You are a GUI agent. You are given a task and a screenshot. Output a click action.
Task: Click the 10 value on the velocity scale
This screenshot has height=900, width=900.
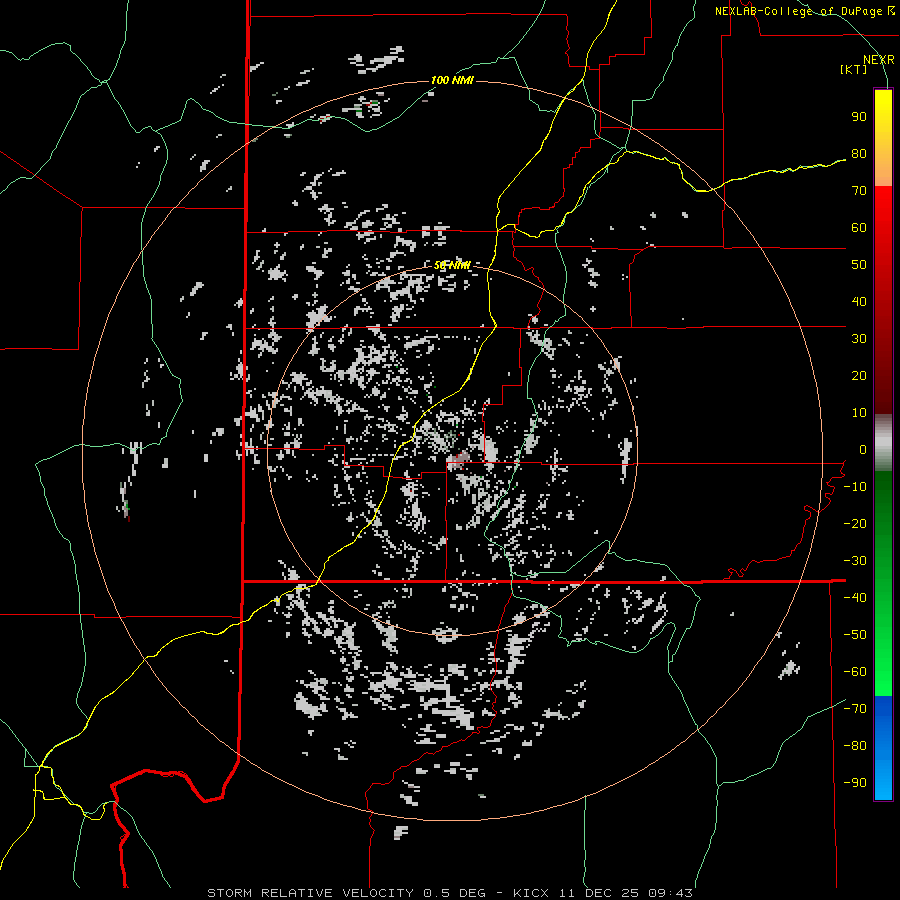pyautogui.click(x=859, y=413)
